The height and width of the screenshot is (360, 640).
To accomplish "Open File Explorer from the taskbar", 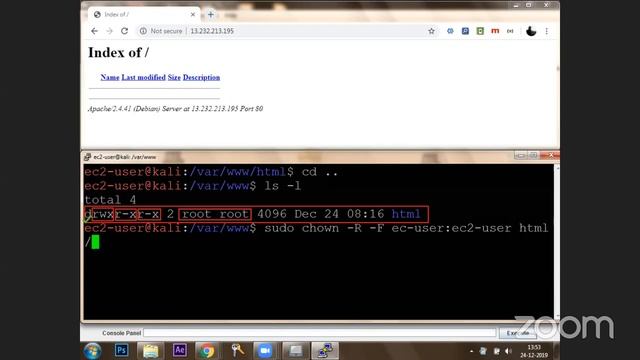I will coord(150,351).
